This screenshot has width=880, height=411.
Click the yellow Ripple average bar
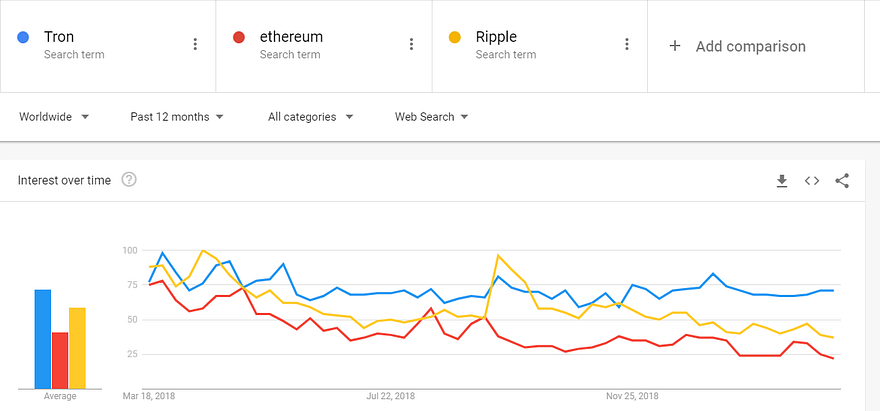tap(77, 348)
